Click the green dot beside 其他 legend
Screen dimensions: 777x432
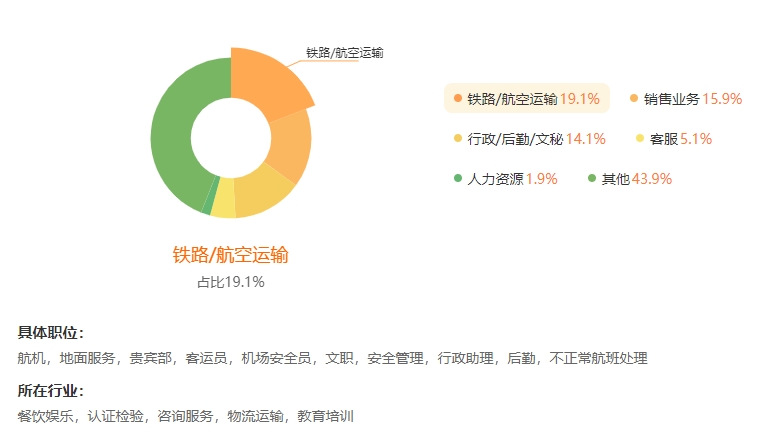pyautogui.click(x=592, y=178)
